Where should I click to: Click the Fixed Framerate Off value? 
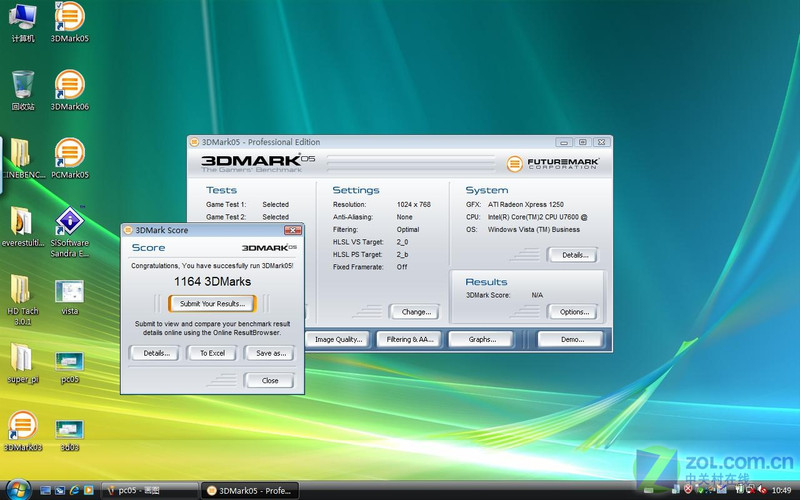coord(402,267)
